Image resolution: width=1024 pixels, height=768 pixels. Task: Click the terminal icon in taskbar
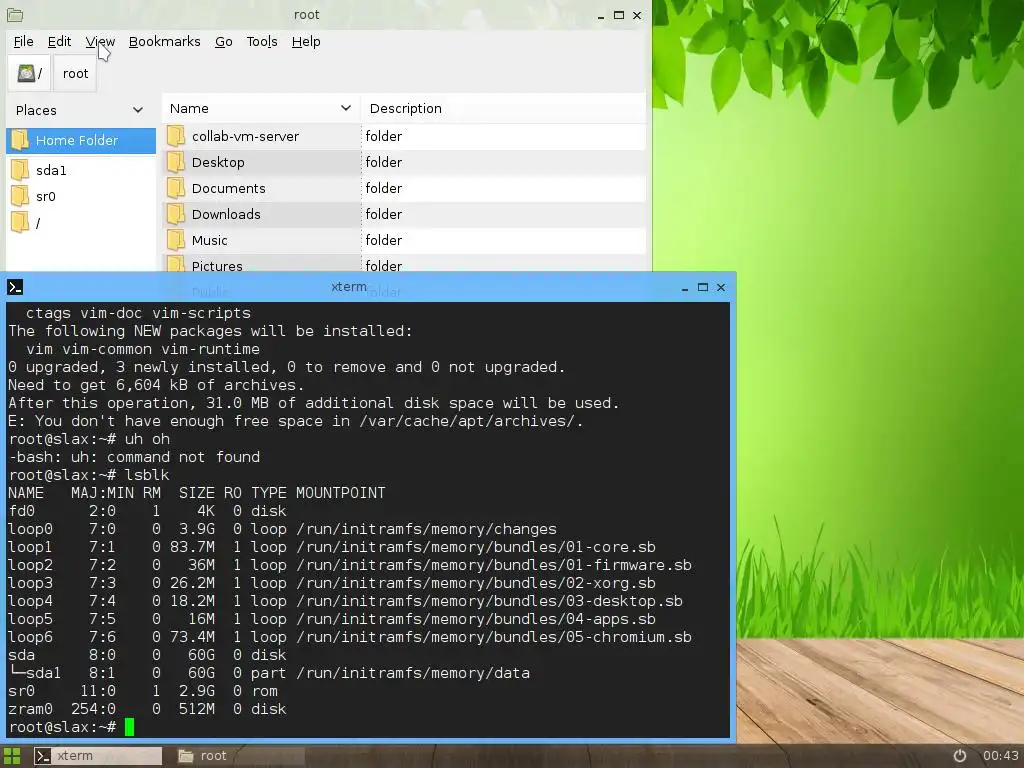43,756
